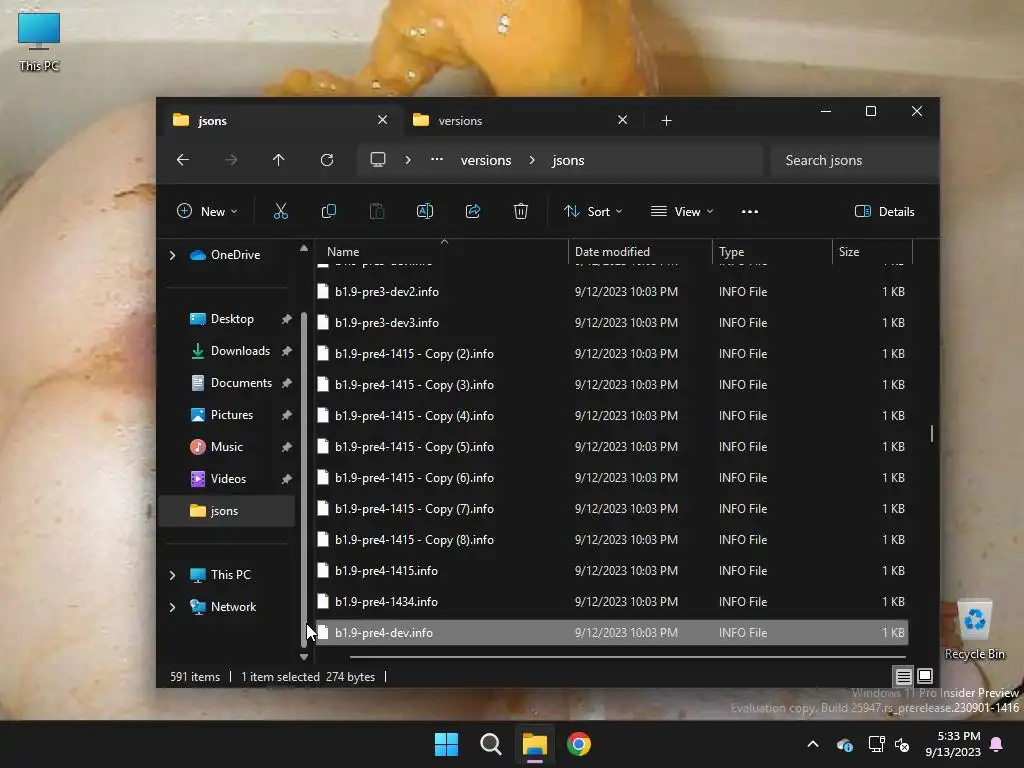
Task: Open the Recycle Bin desktop icon
Action: point(975,630)
